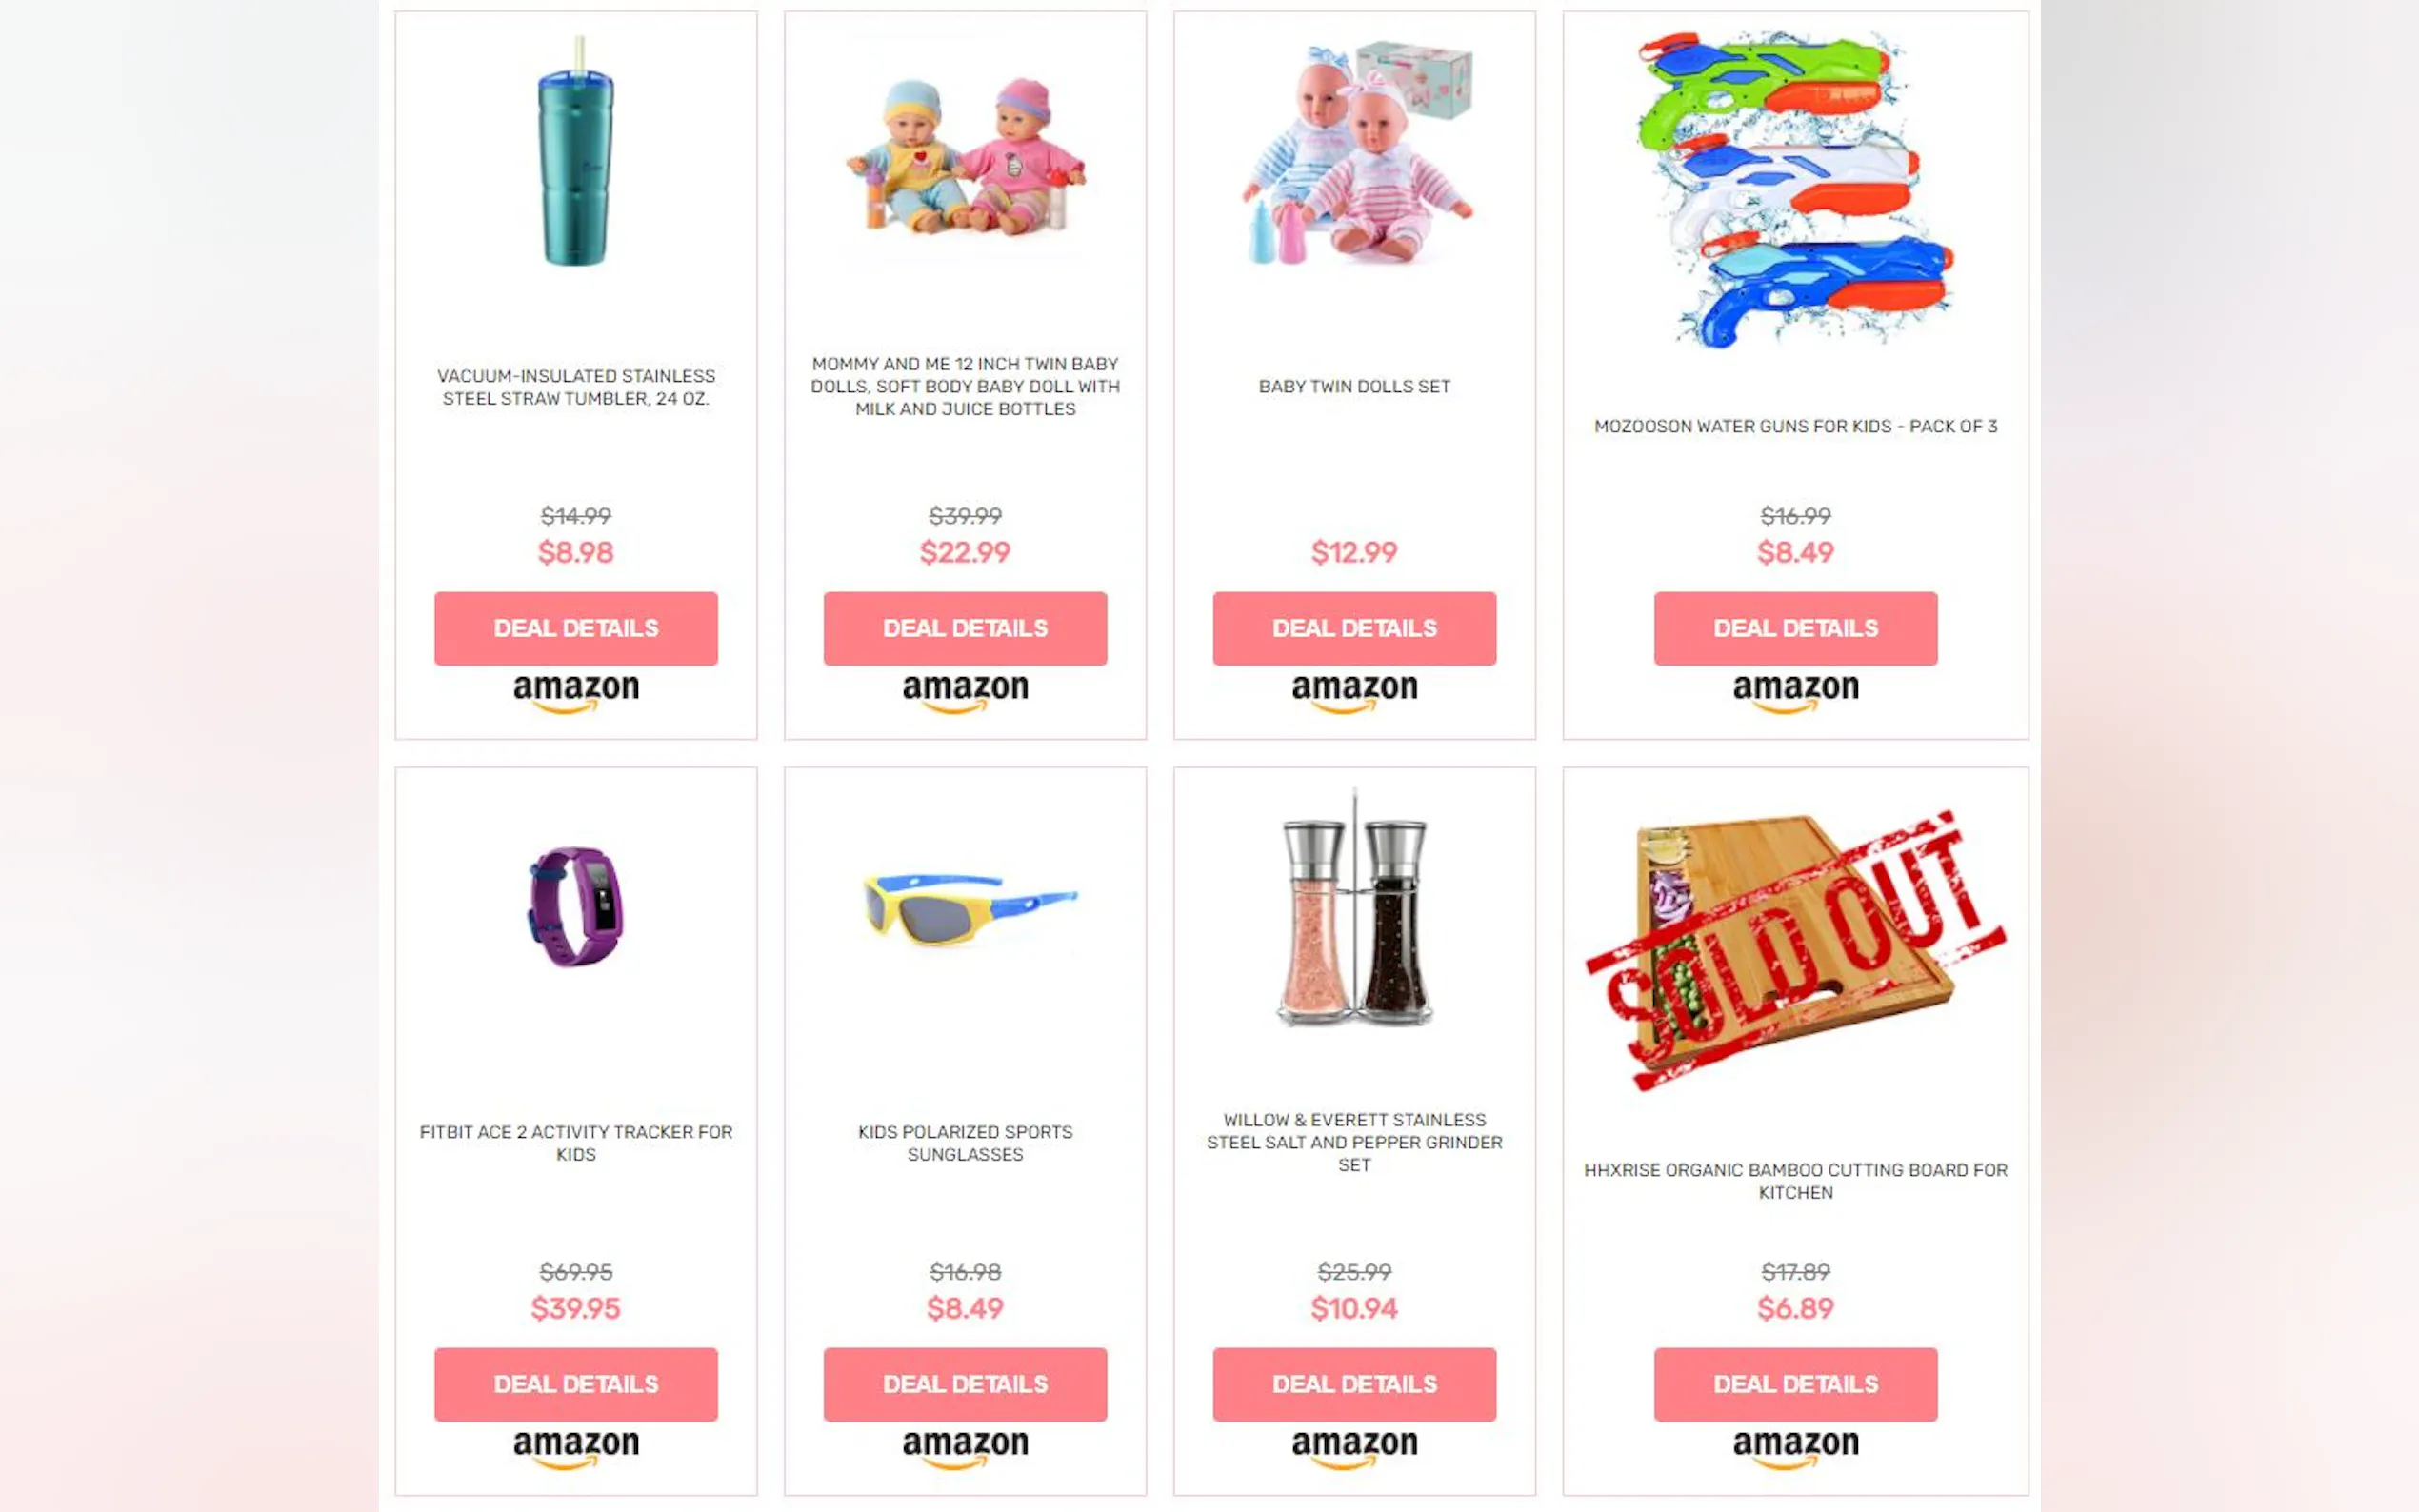Viewport: 2419px width, 1512px height.
Task: Open the Kids Polarized Sports Sunglasses title
Action: point(965,1143)
